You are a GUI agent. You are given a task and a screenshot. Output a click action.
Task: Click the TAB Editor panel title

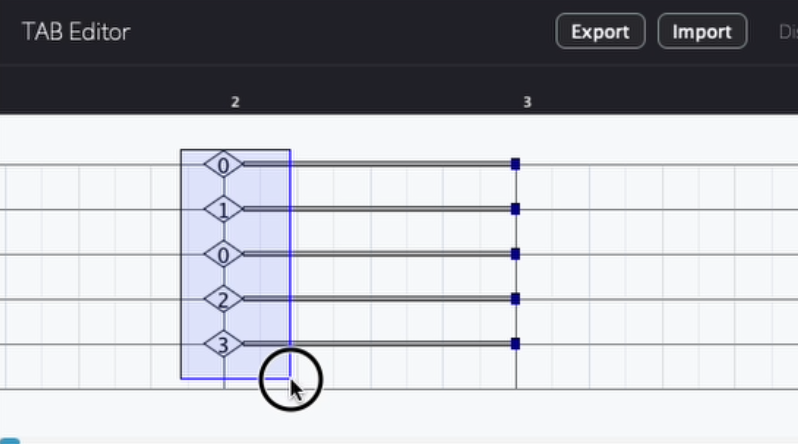coord(76,31)
